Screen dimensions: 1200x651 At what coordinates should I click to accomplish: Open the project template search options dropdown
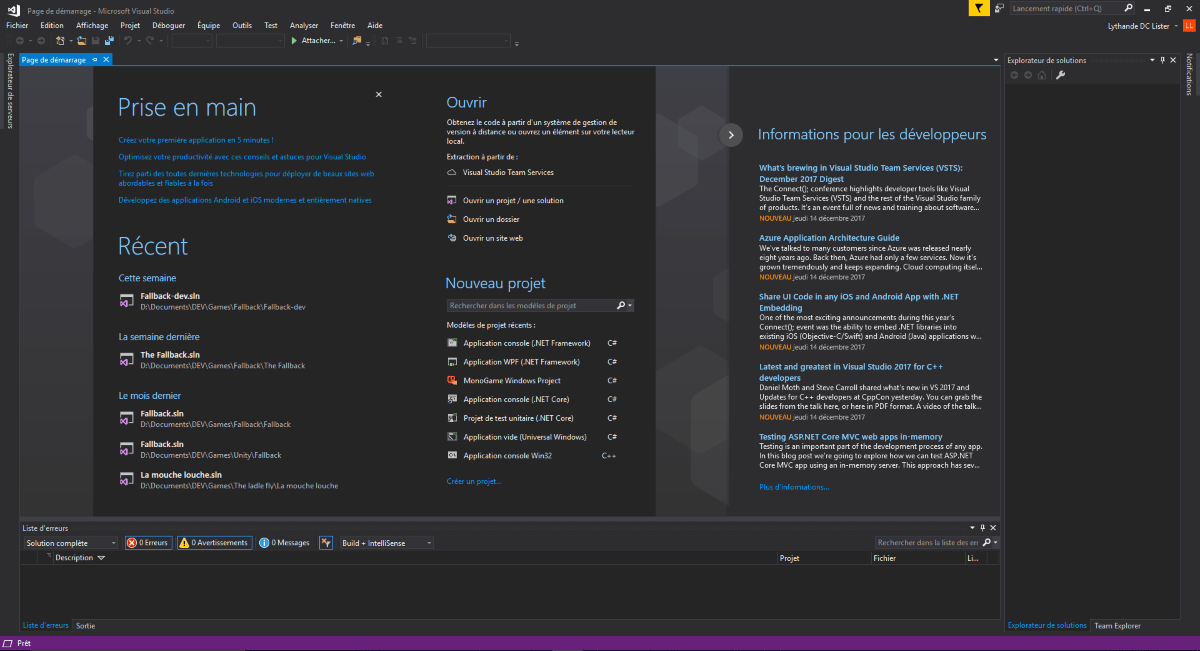click(631, 305)
